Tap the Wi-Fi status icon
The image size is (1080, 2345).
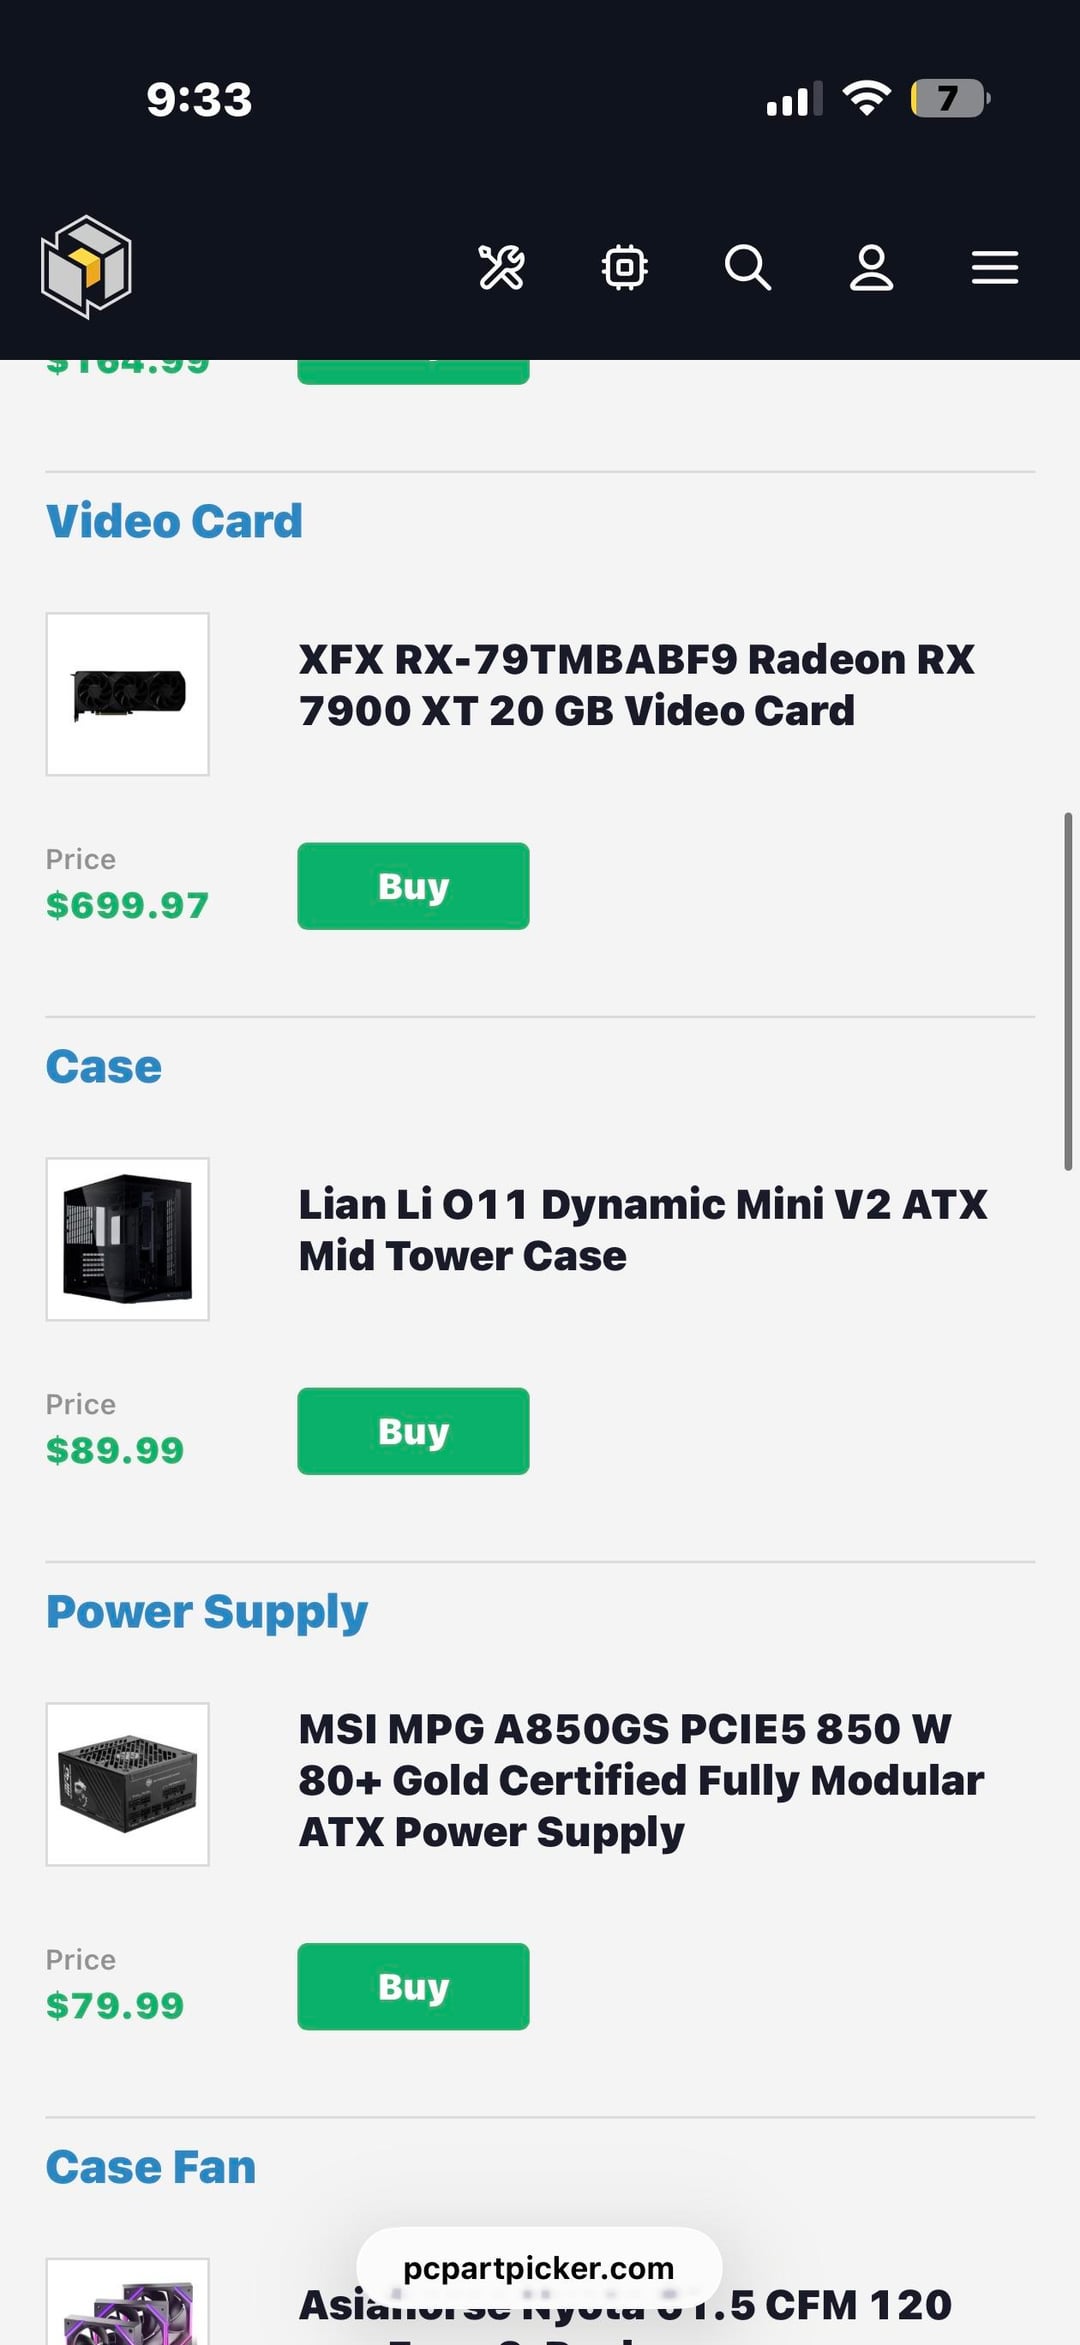866,98
